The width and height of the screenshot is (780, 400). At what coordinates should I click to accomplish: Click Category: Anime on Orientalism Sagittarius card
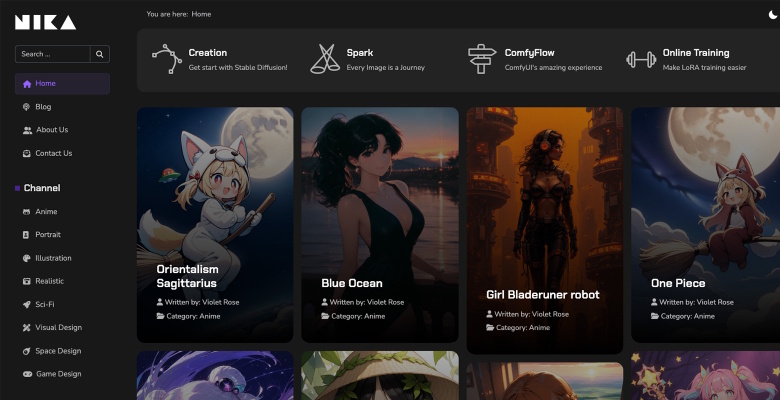pos(193,316)
